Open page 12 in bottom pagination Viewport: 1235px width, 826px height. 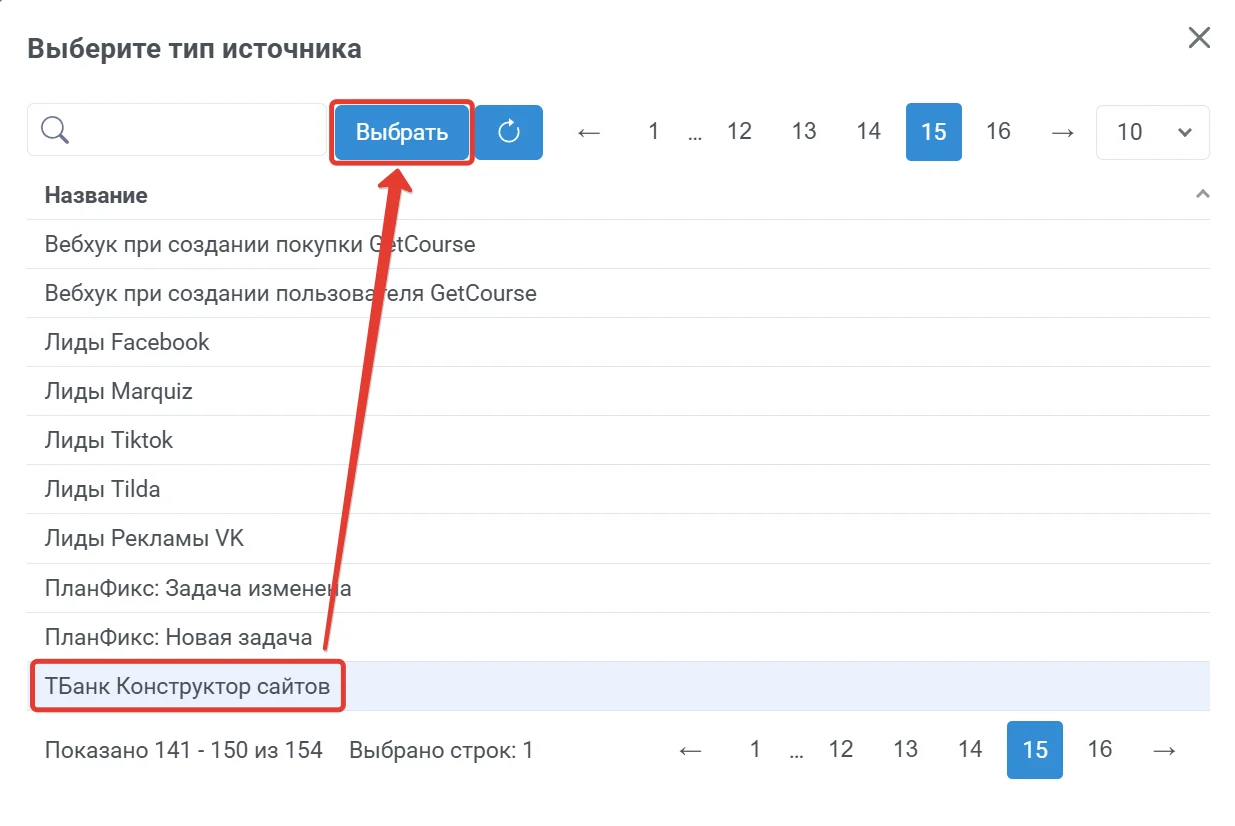coord(841,749)
